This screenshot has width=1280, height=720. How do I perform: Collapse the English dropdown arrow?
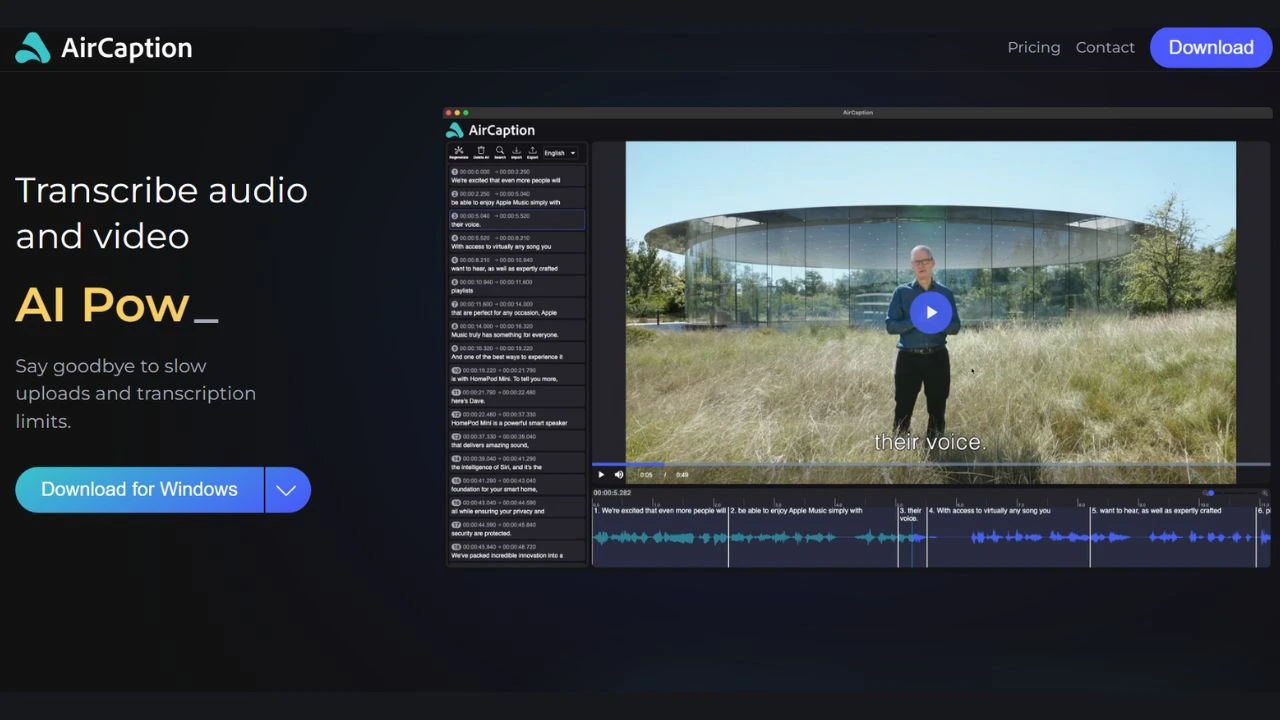click(x=572, y=152)
